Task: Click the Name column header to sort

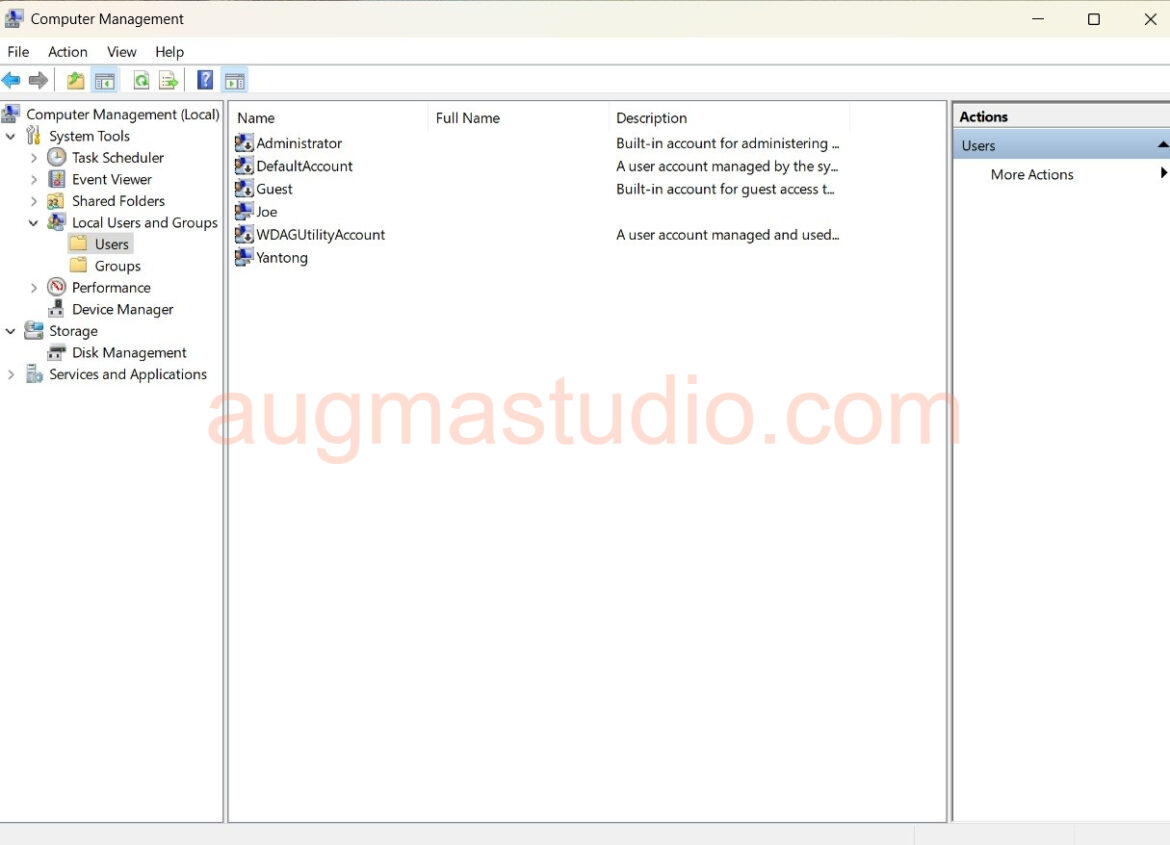Action: pyautogui.click(x=256, y=117)
